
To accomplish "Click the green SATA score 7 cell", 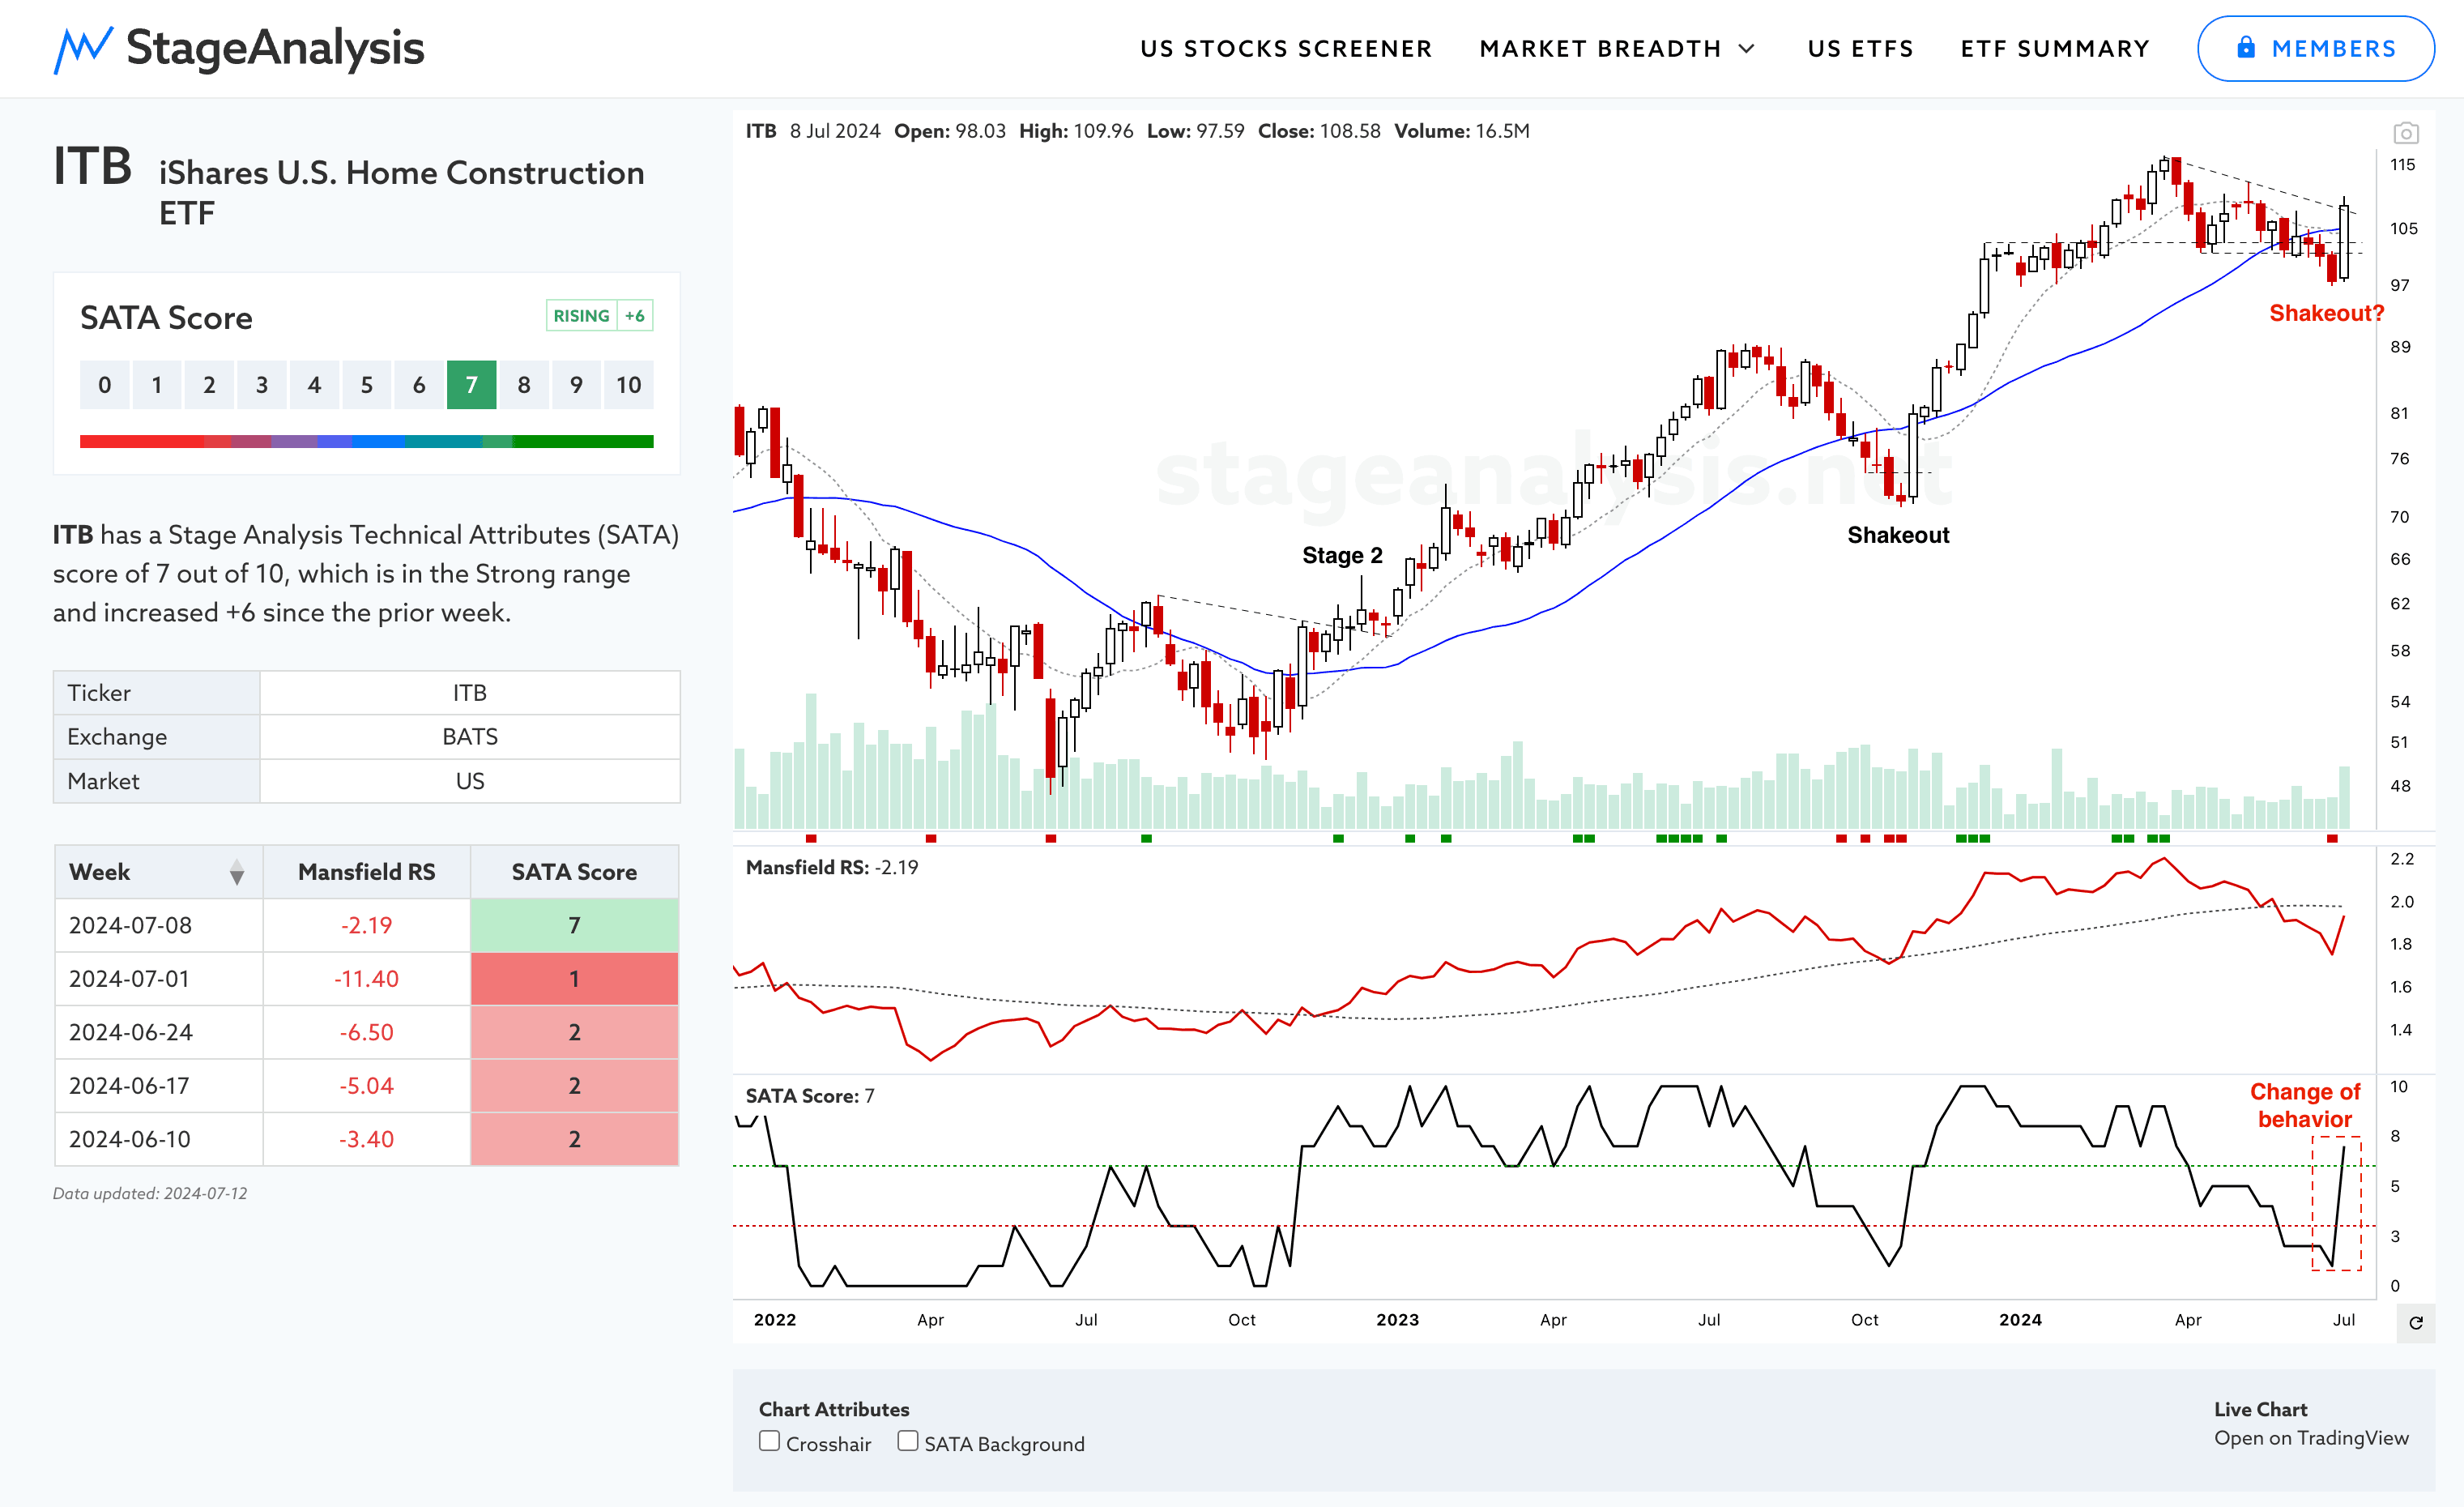I will (x=574, y=925).
